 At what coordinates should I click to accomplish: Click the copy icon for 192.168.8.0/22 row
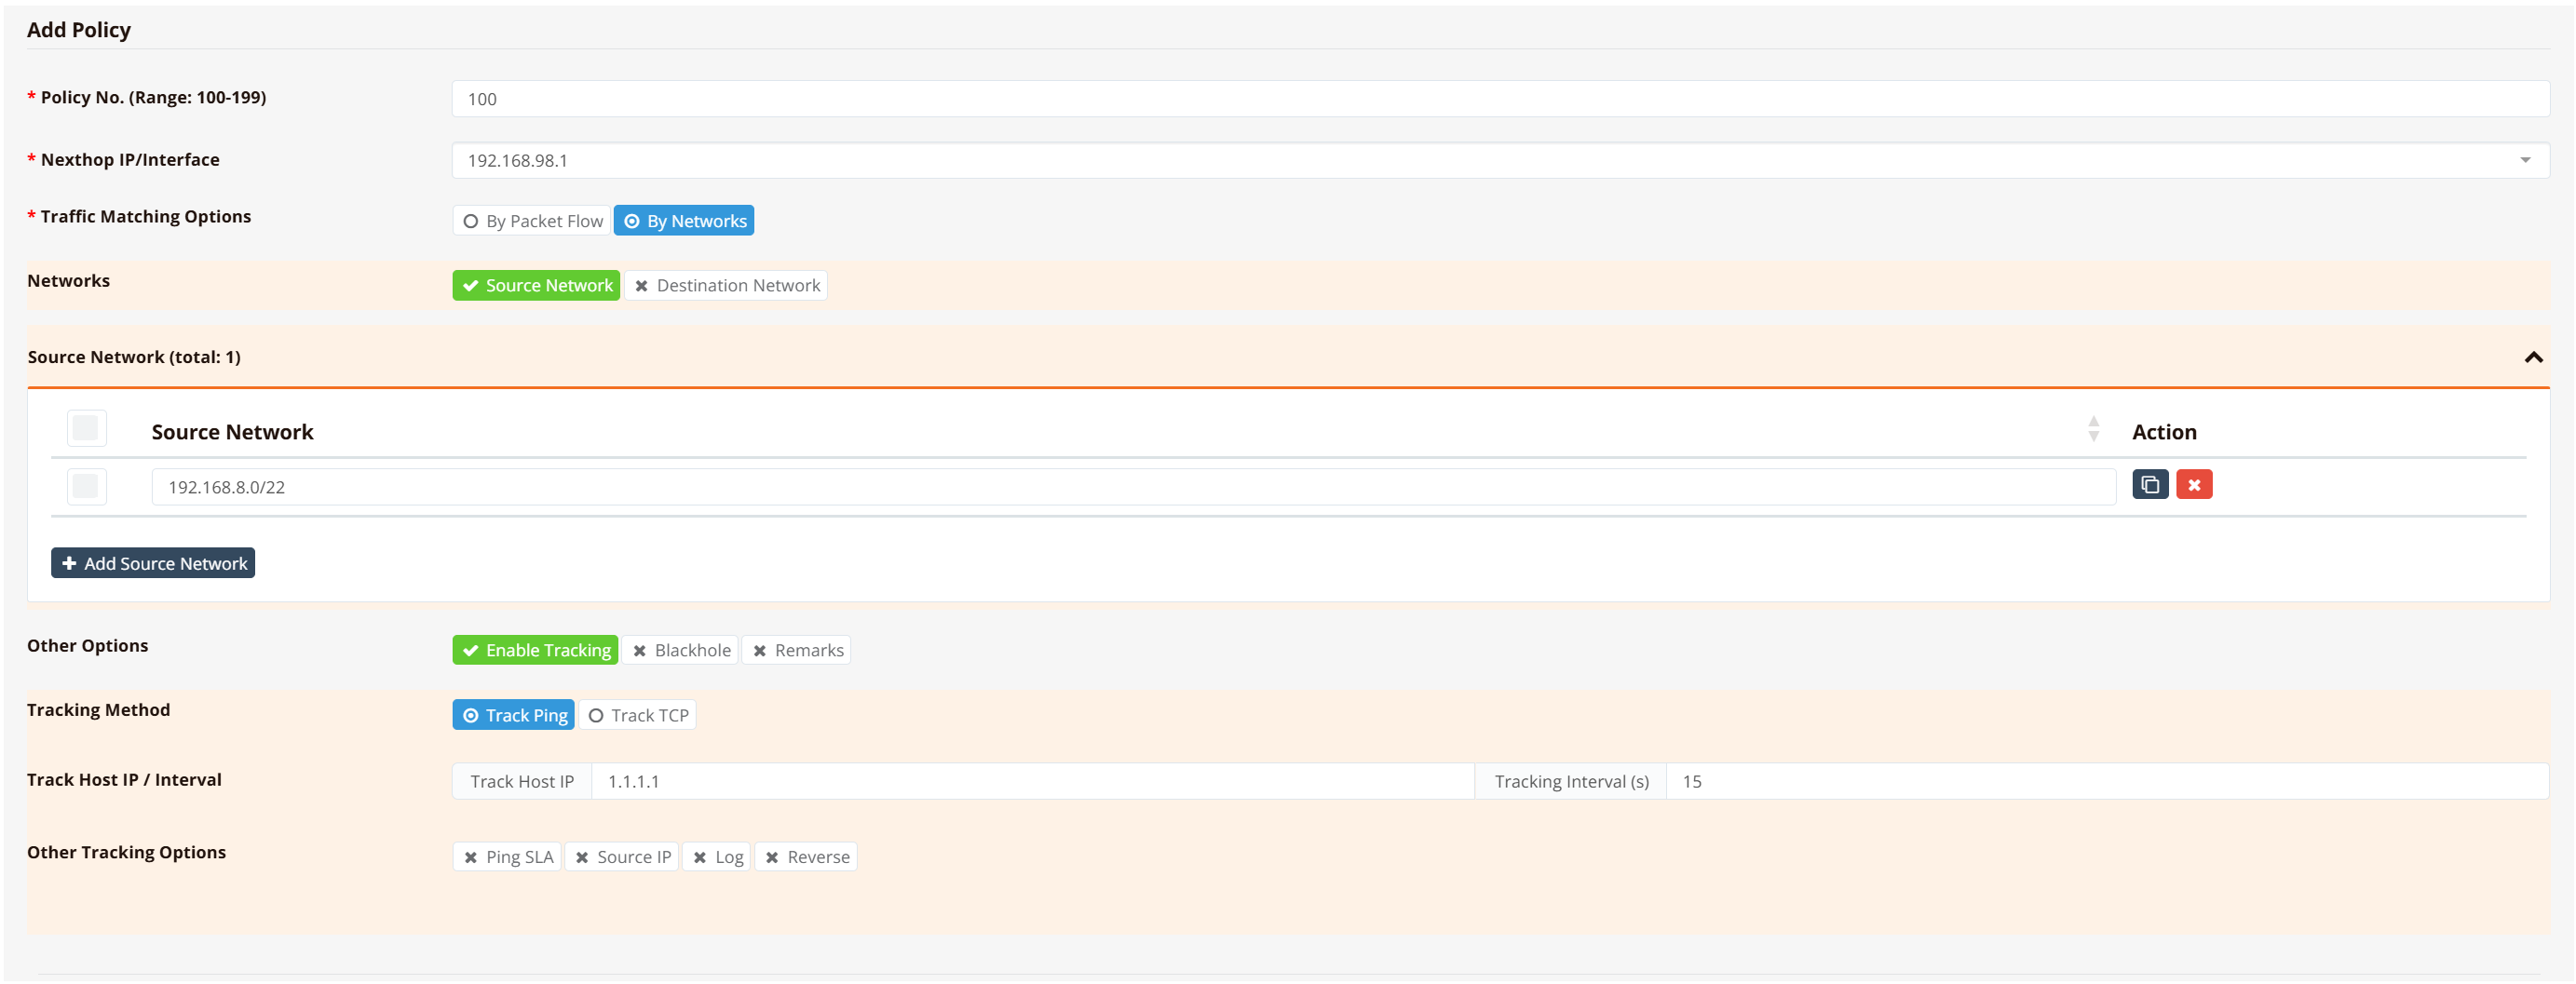[x=2149, y=485]
